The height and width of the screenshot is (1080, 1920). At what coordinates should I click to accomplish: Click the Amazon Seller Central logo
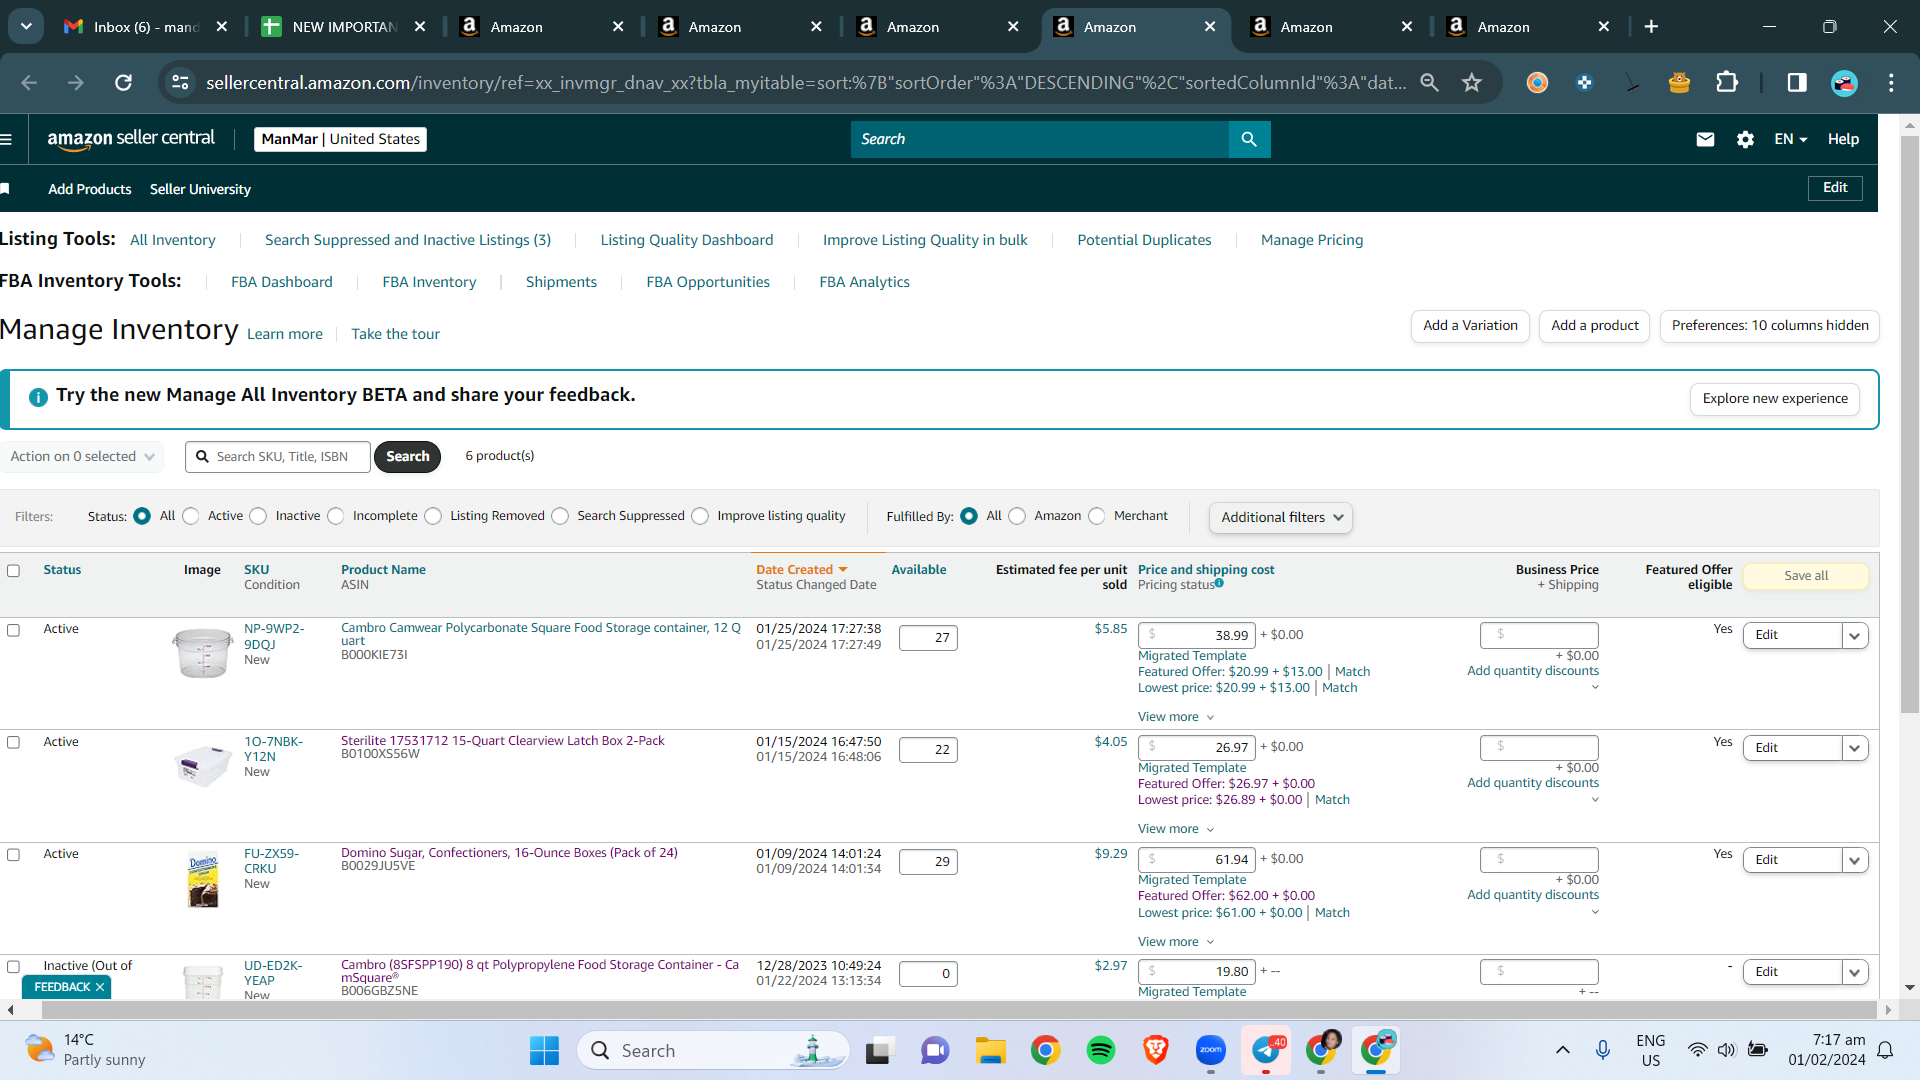pos(131,139)
